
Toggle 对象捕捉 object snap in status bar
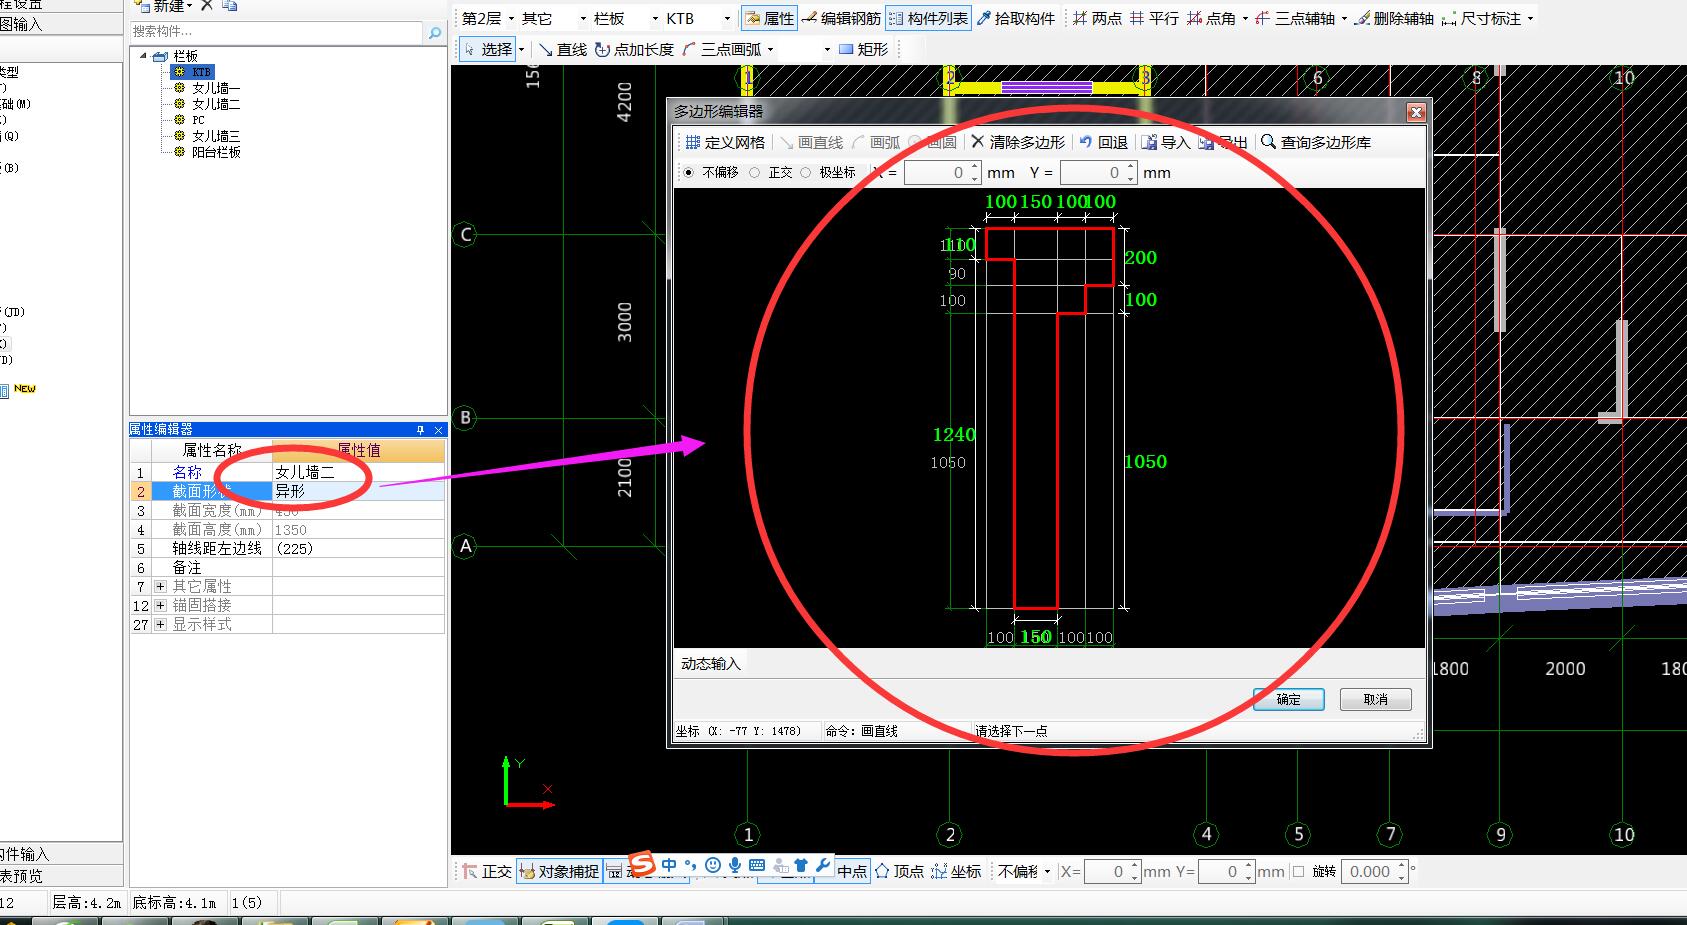click(x=560, y=871)
